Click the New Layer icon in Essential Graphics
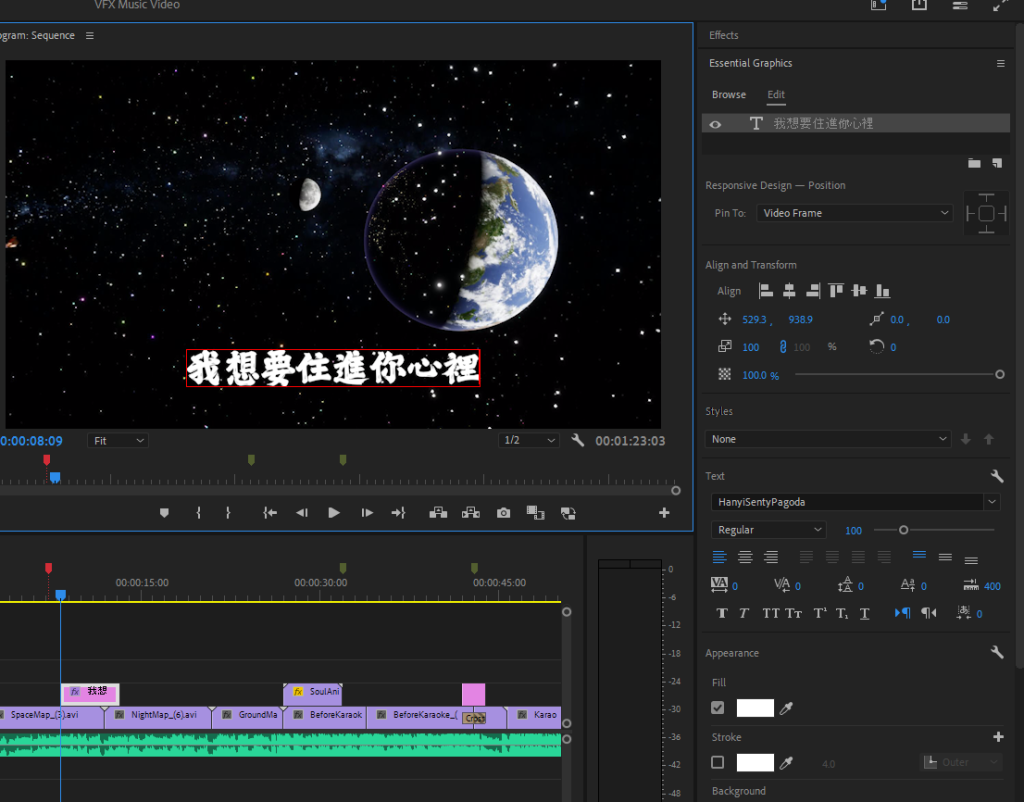The height and width of the screenshot is (802, 1024). (996, 163)
